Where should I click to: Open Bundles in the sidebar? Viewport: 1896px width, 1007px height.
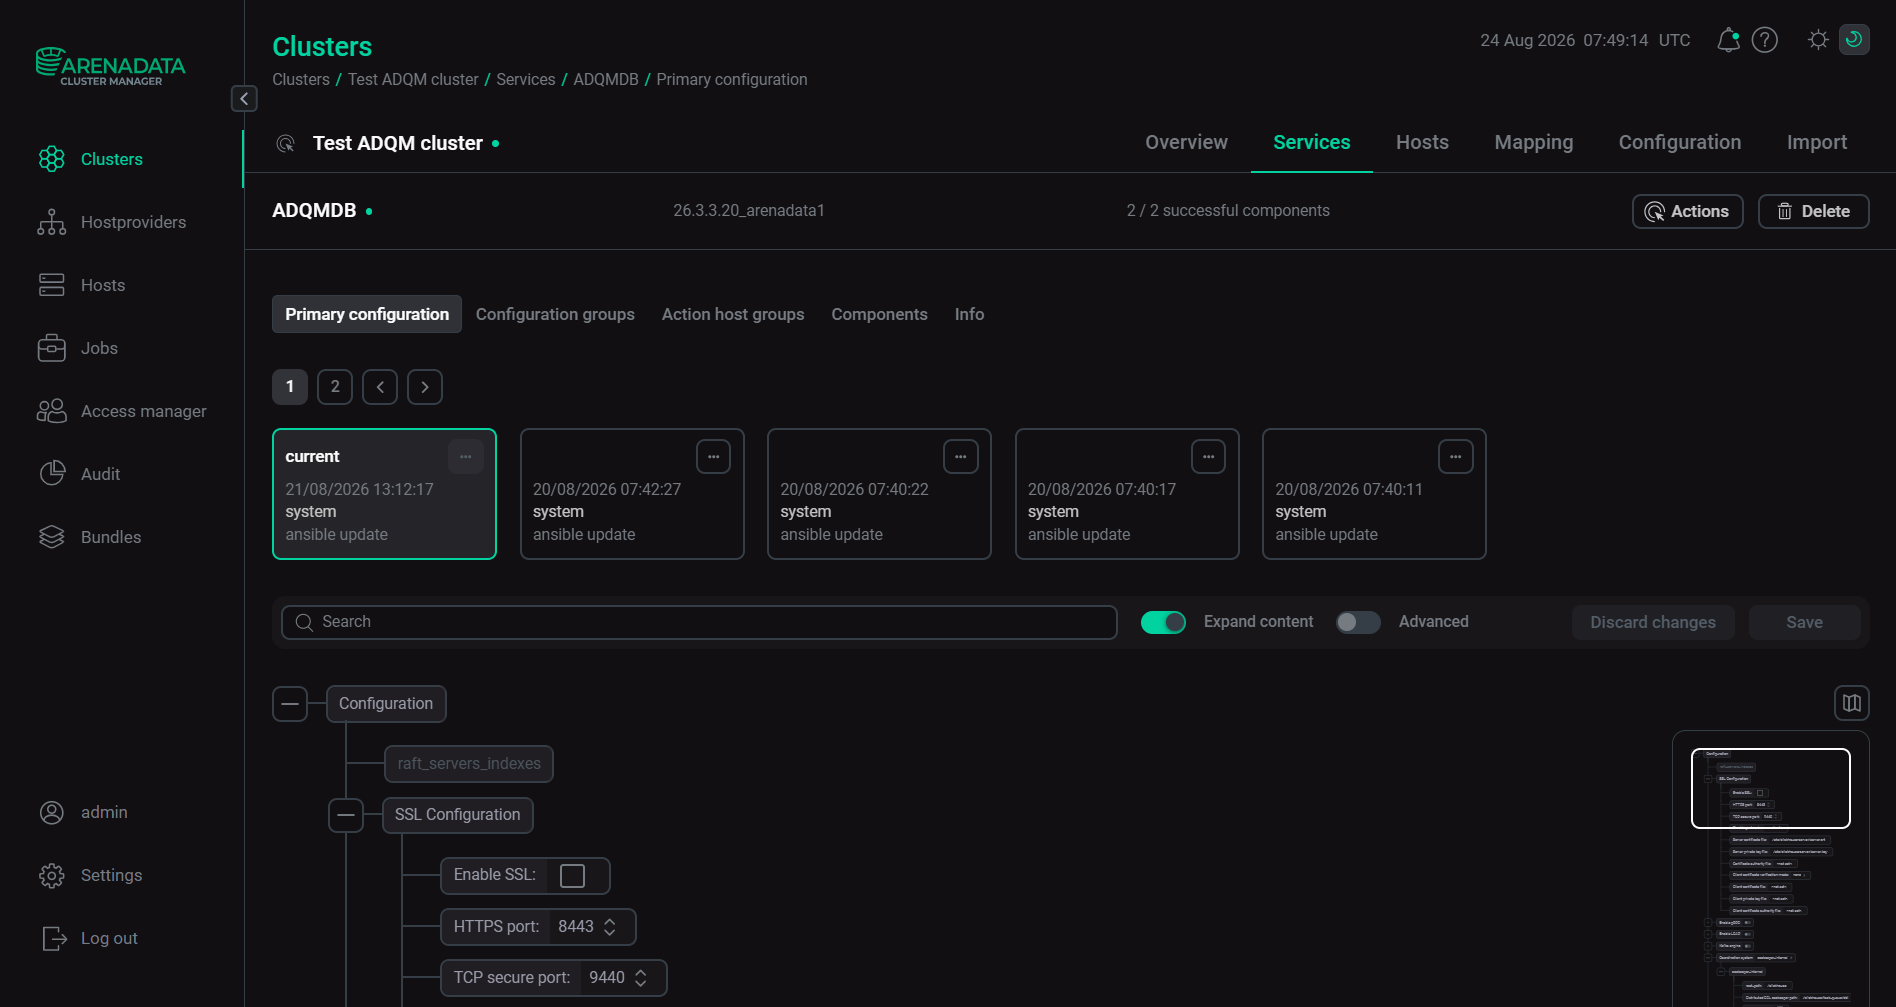[89, 537]
